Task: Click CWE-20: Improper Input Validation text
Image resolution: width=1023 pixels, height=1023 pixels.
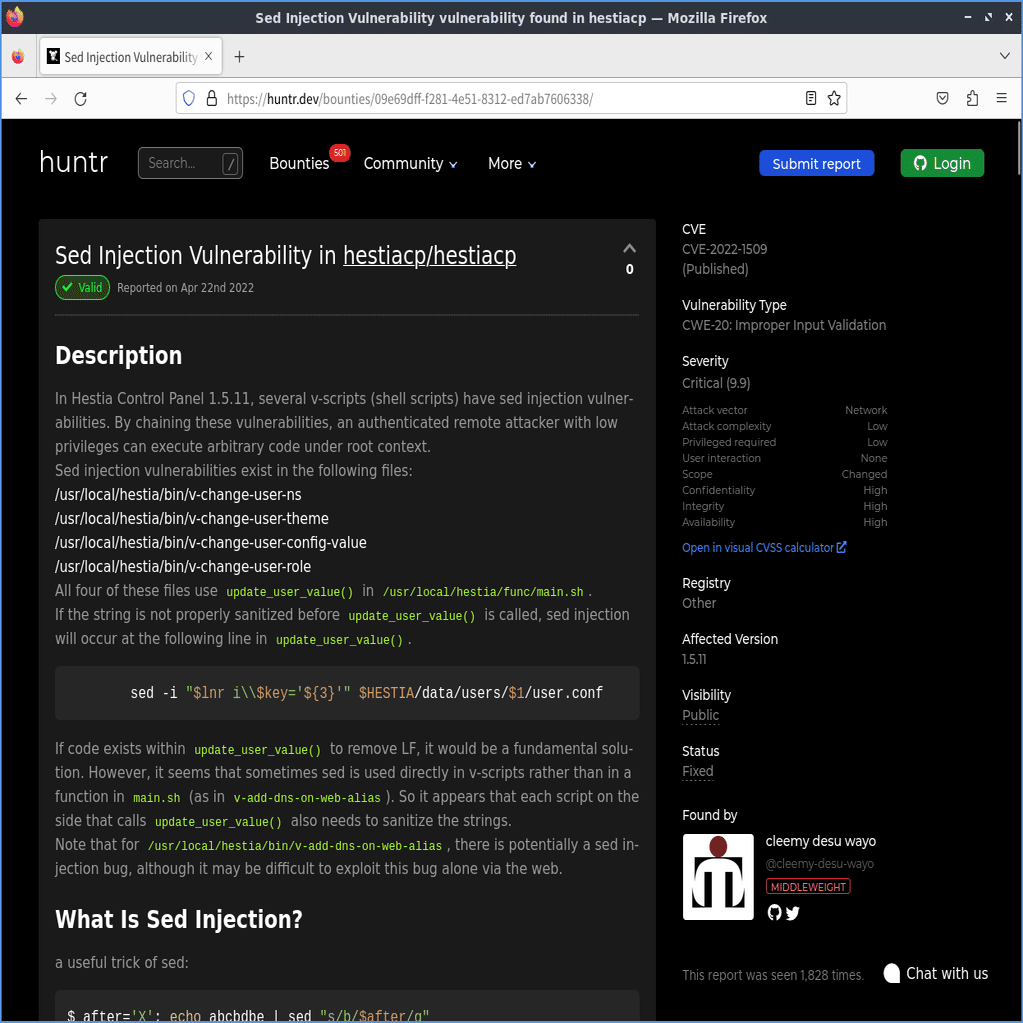Action: (784, 325)
